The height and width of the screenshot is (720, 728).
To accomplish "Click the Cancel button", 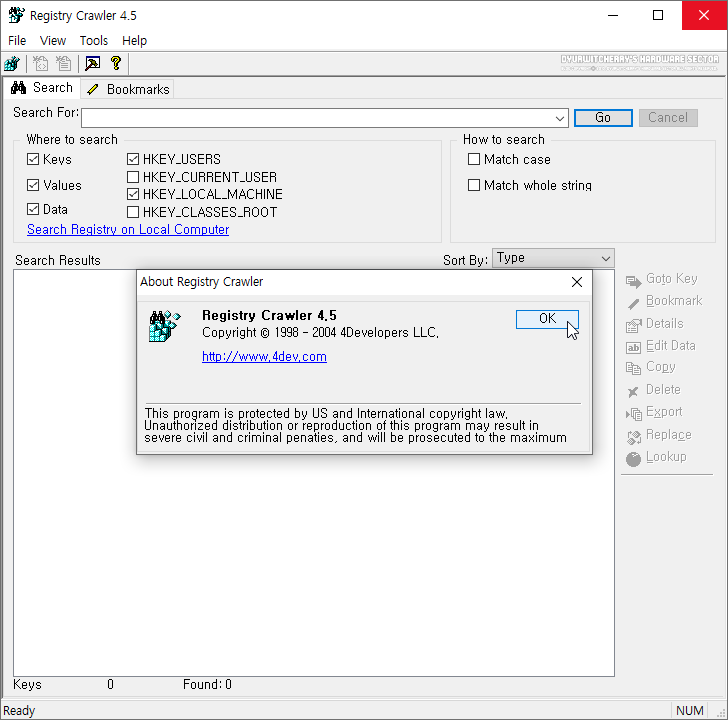I will pyautogui.click(x=668, y=118).
